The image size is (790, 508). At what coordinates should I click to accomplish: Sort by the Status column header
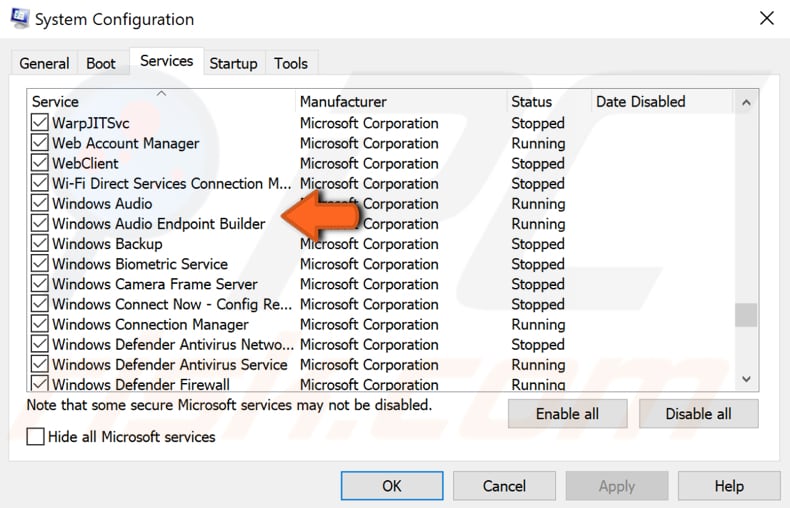[549, 101]
